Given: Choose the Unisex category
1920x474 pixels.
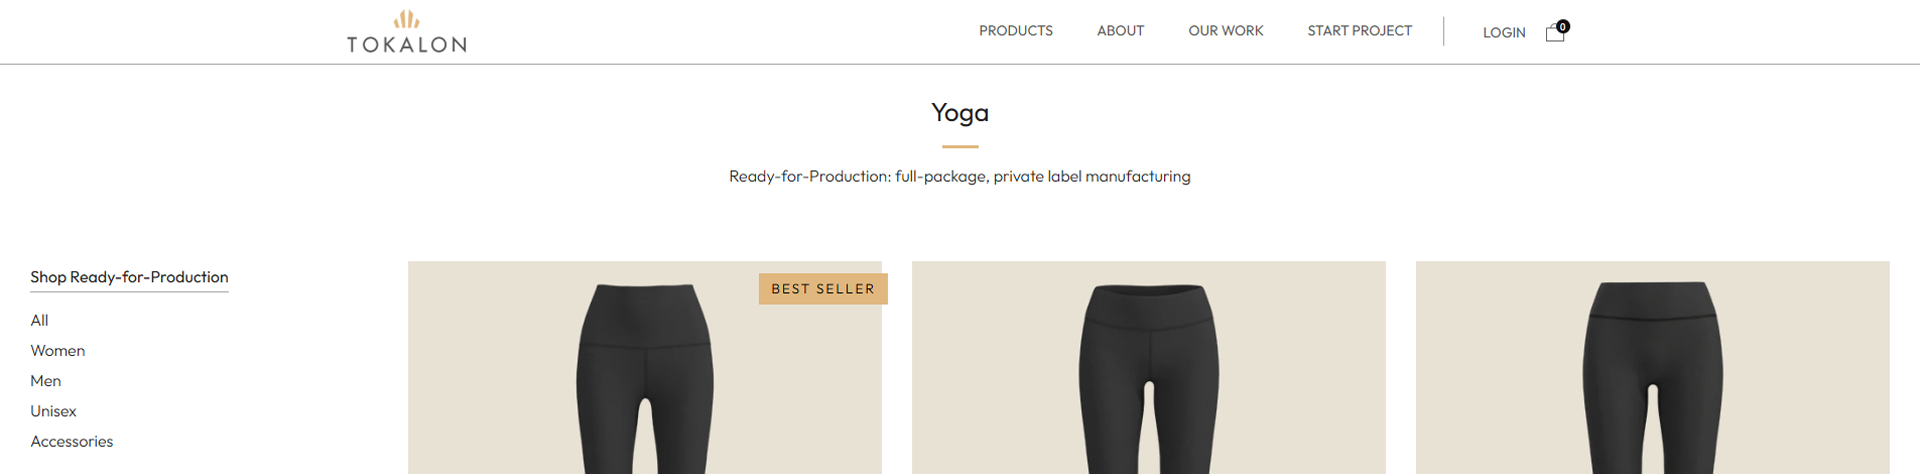Looking at the screenshot, I should pos(53,411).
